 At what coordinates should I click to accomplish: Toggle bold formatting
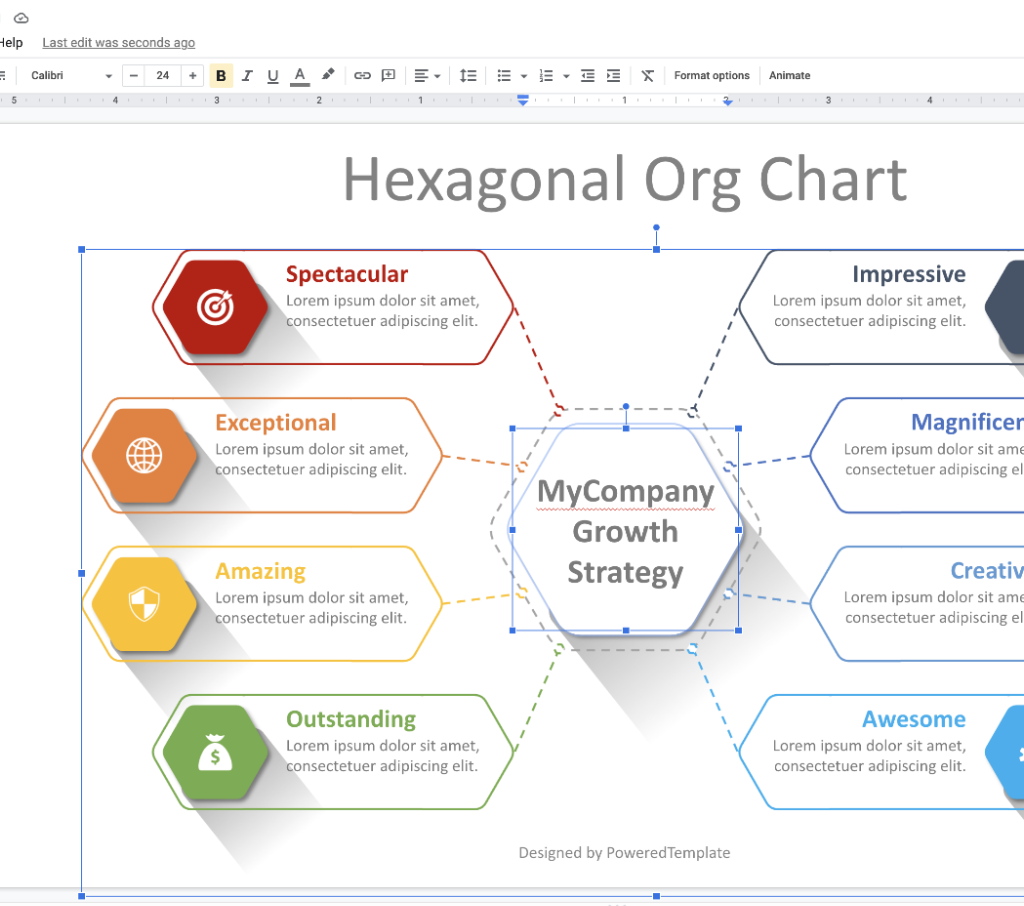pos(221,76)
